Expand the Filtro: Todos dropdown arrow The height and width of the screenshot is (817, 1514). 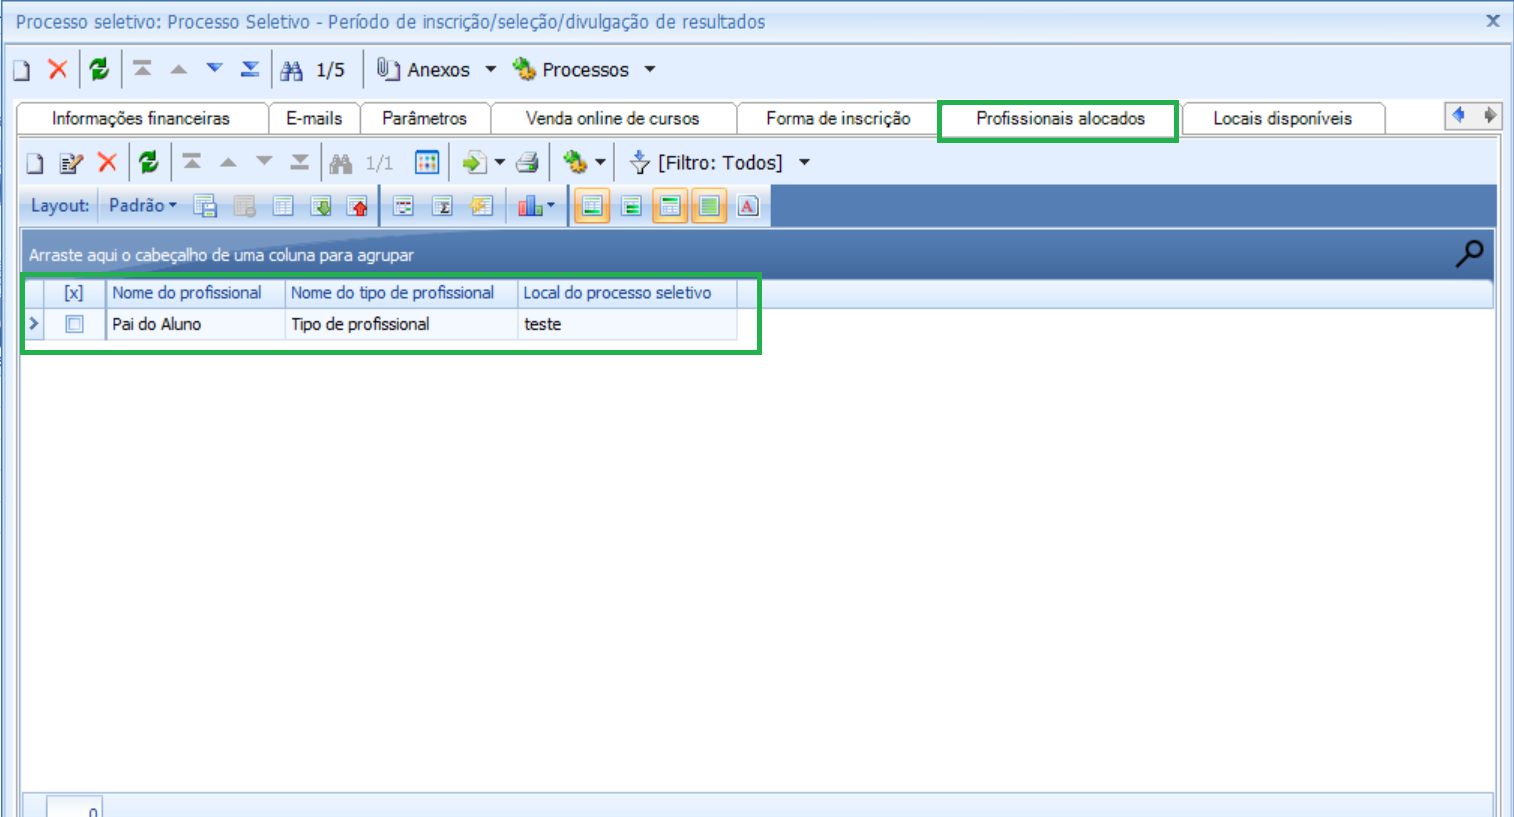(x=804, y=162)
